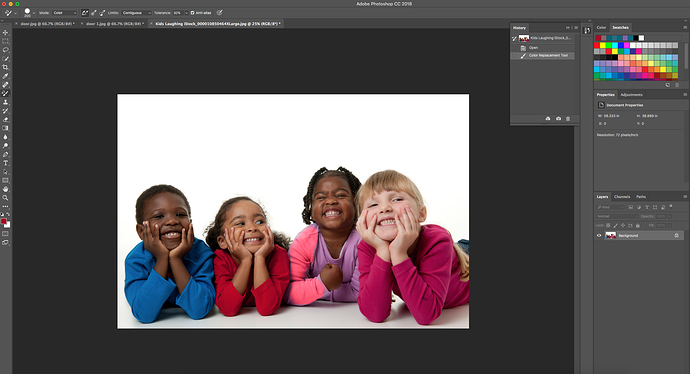Select the Lasso tool
The image size is (690, 374).
point(5,50)
